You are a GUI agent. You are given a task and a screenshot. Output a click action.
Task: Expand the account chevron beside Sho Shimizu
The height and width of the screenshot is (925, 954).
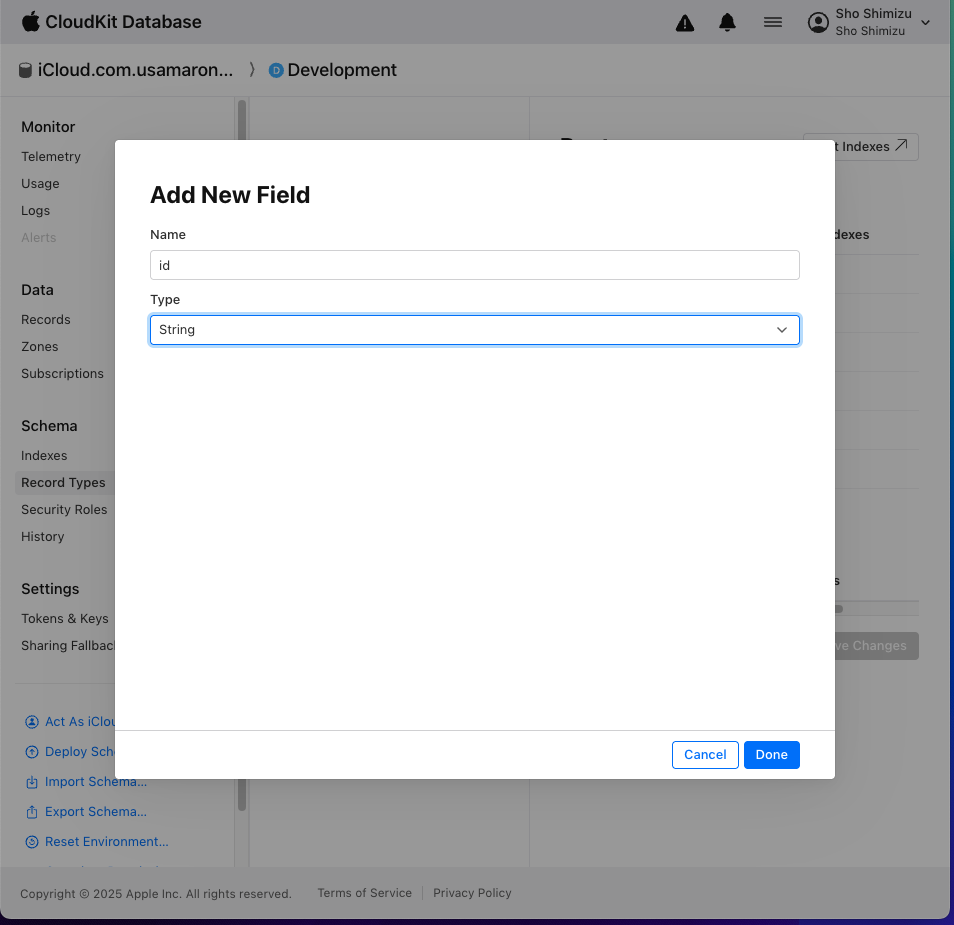point(925,23)
